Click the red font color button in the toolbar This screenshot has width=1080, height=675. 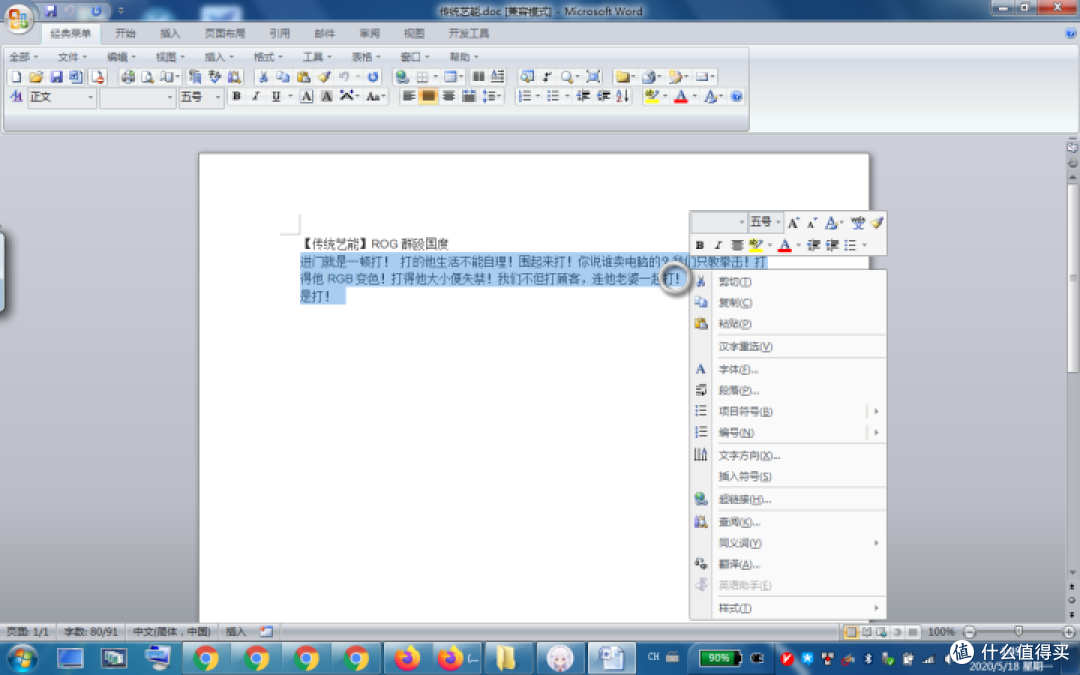[x=681, y=96]
